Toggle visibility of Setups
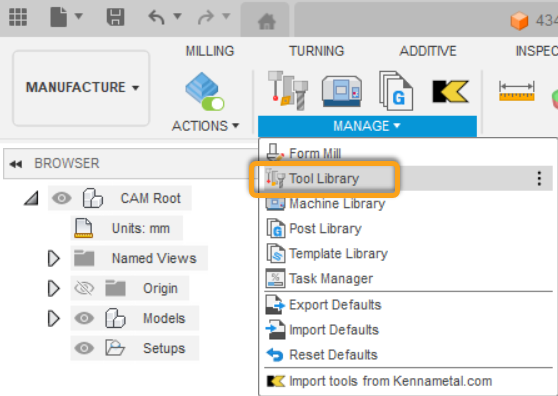 click(x=84, y=348)
